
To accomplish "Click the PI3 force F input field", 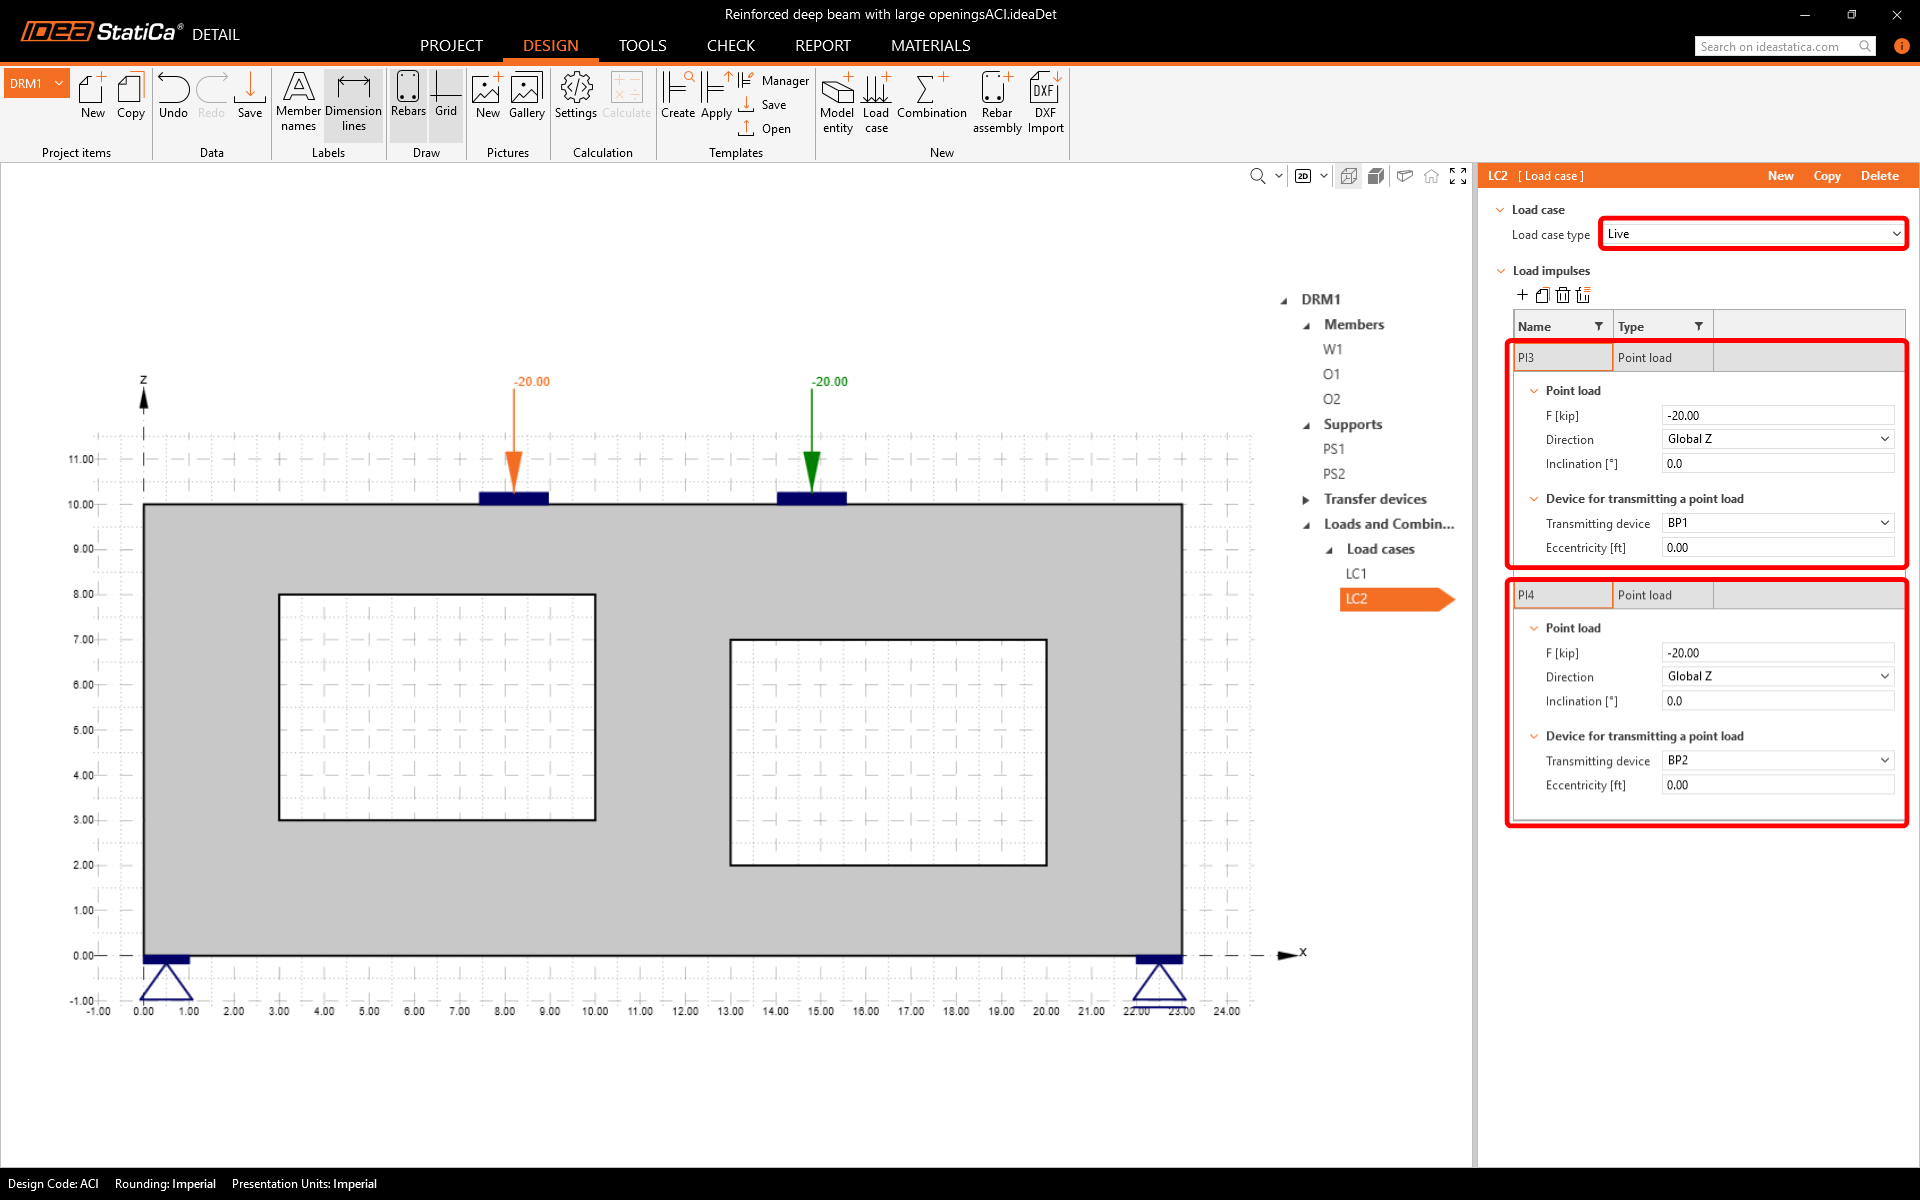I will (1777, 416).
